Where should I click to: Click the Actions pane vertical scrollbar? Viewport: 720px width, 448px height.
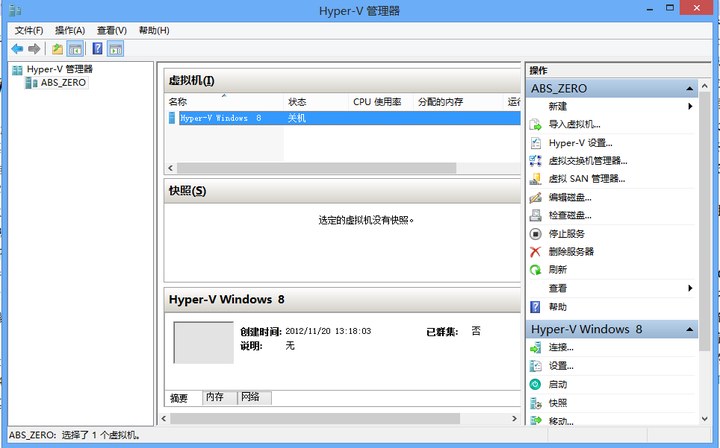[x=705, y=221]
